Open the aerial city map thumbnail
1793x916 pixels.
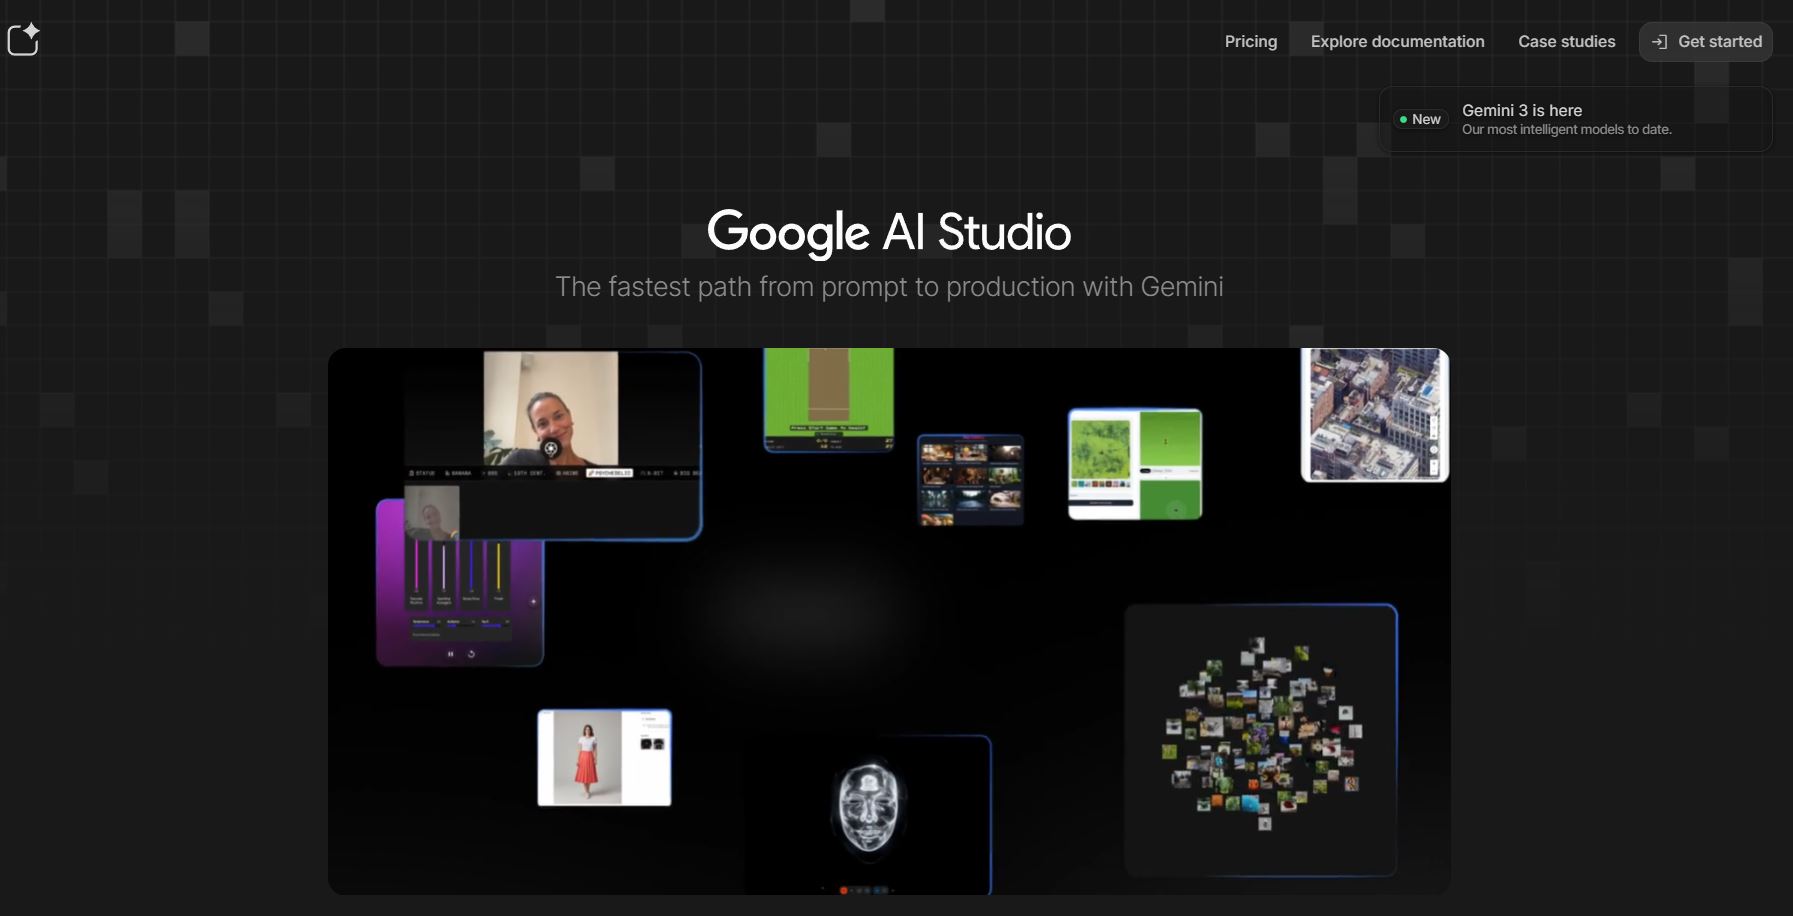point(1374,414)
